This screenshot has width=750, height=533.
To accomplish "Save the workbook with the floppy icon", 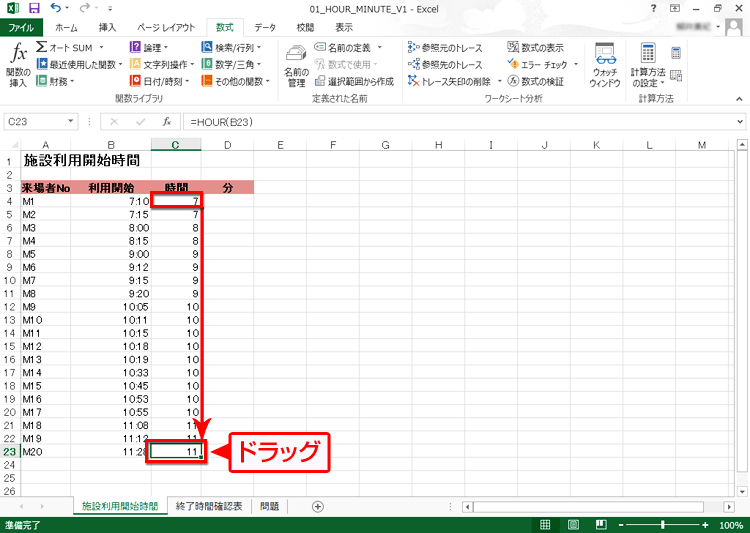I will pyautogui.click(x=34, y=8).
